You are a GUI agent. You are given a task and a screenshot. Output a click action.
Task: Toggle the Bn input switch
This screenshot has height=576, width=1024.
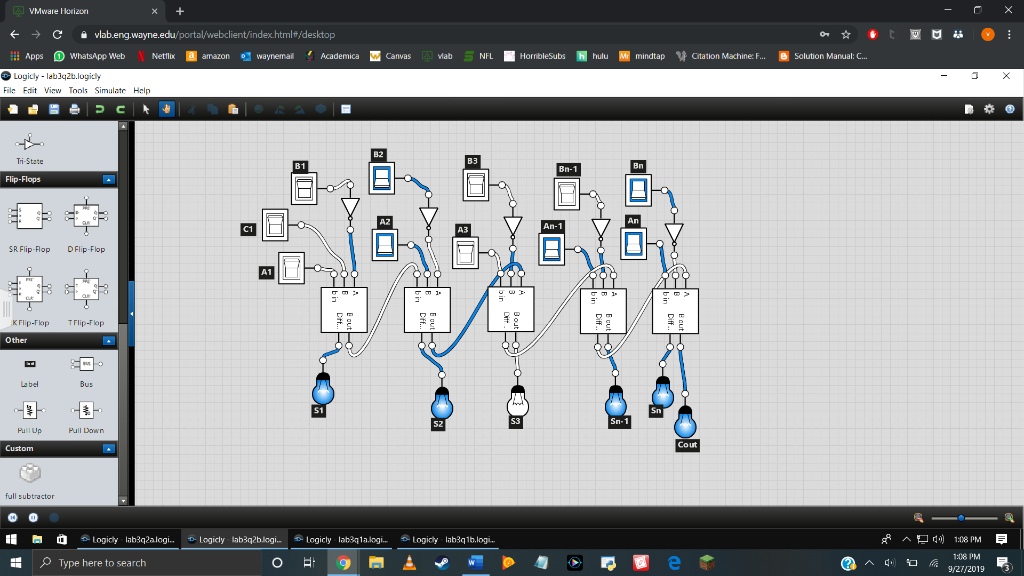(638, 190)
